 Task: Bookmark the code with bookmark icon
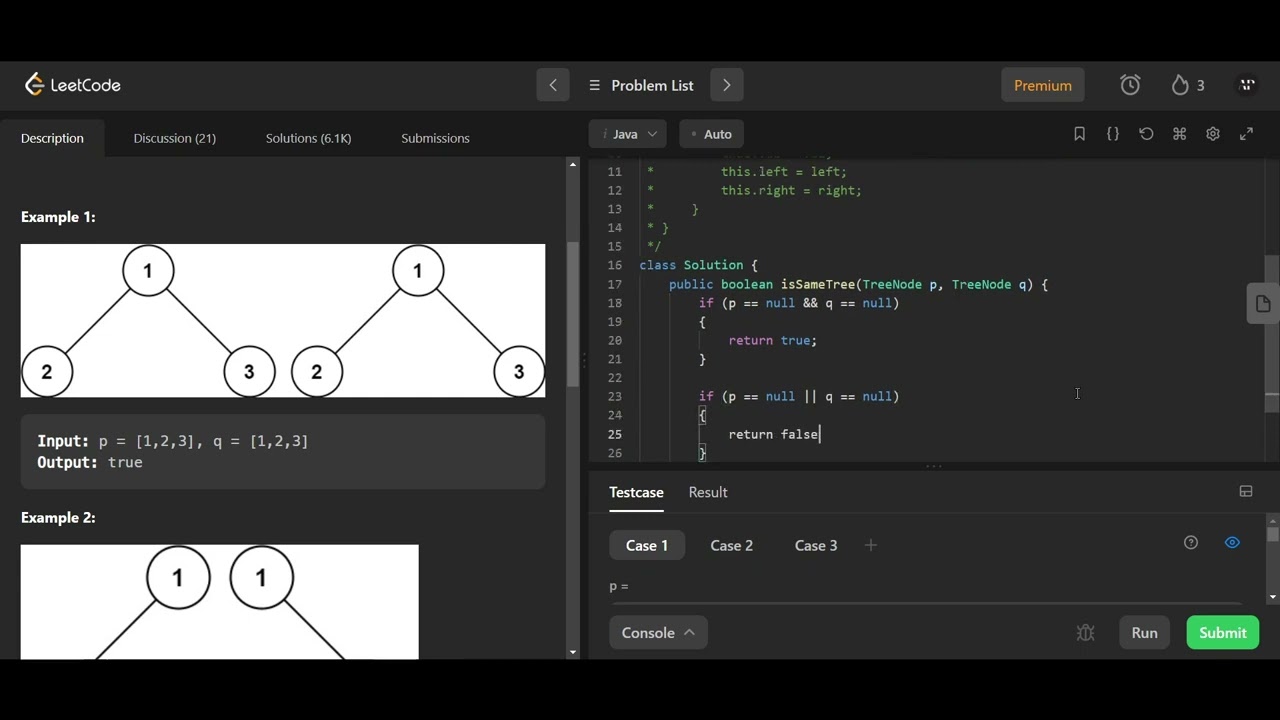[1079, 134]
